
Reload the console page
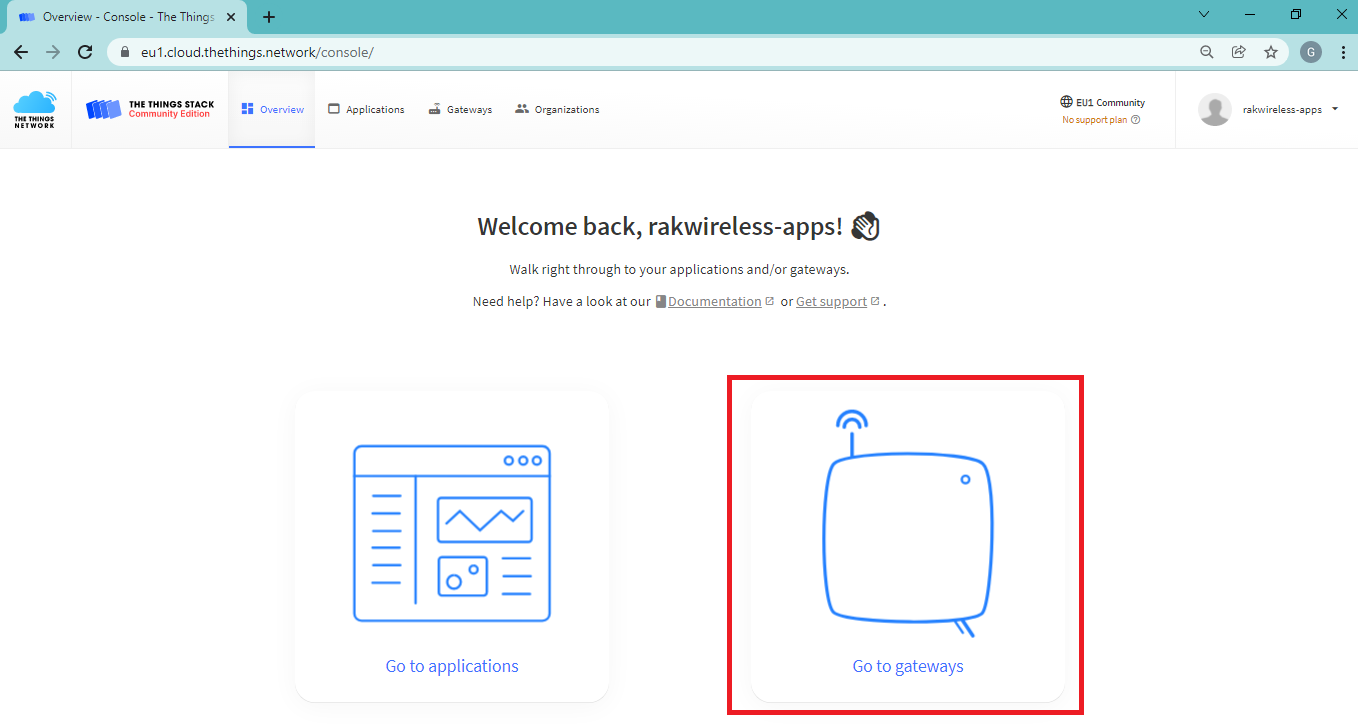pos(85,52)
